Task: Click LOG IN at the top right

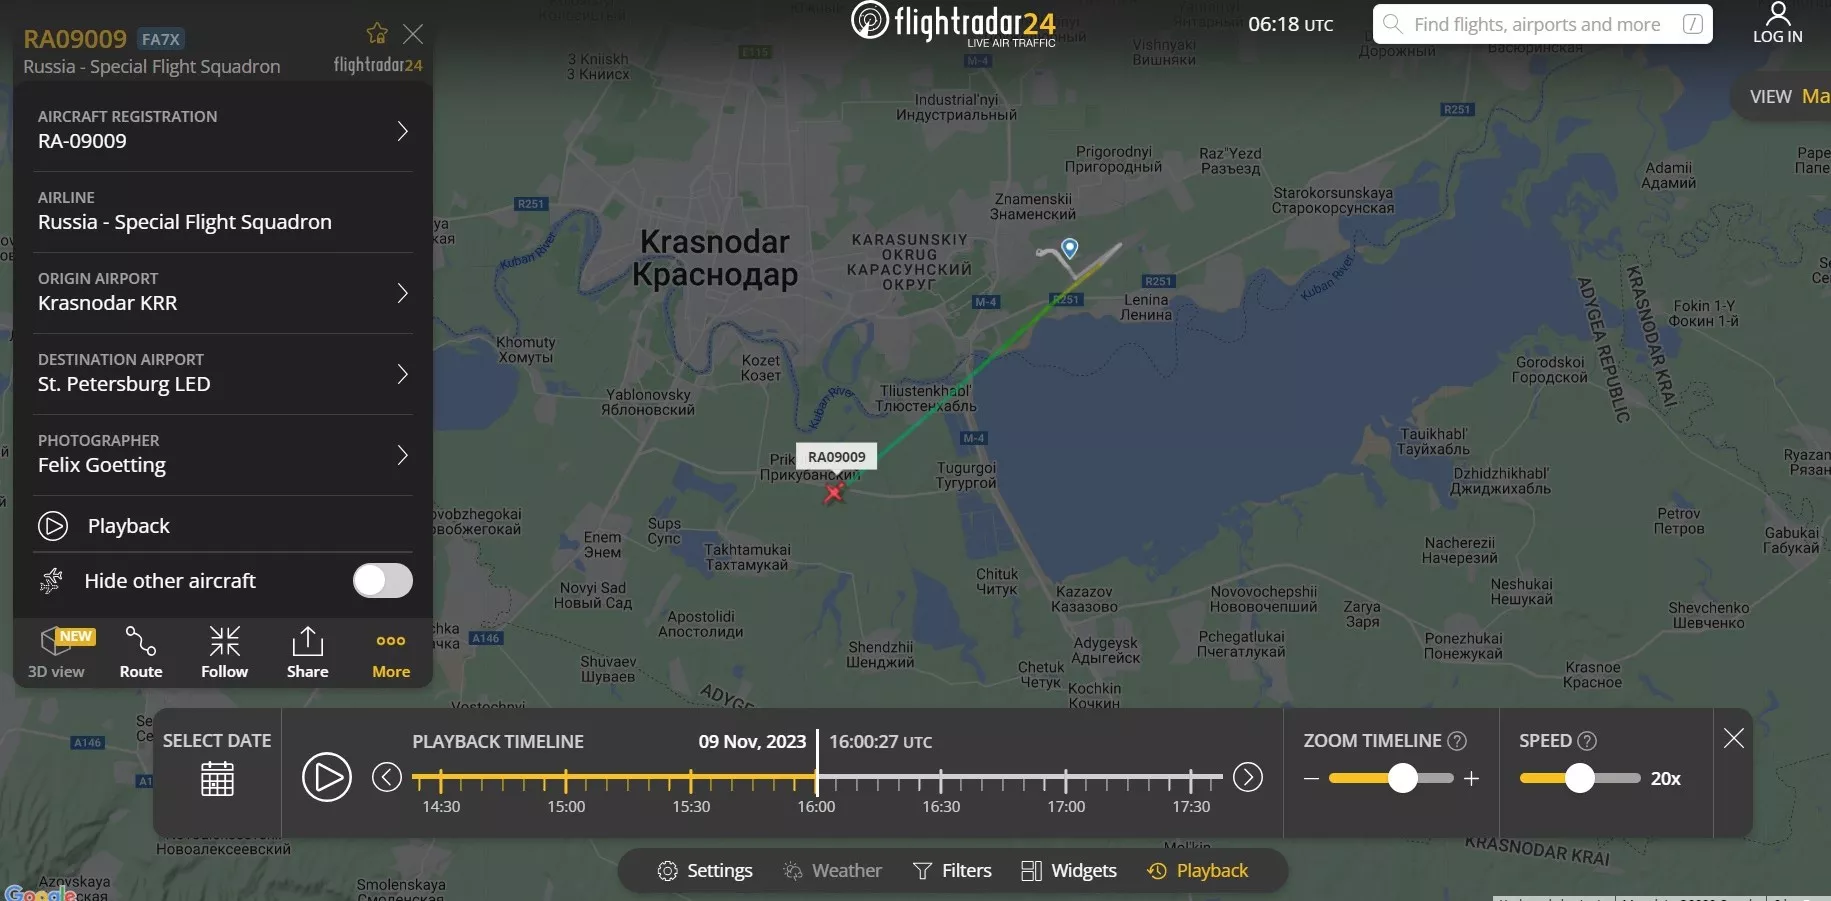Action: [1777, 24]
